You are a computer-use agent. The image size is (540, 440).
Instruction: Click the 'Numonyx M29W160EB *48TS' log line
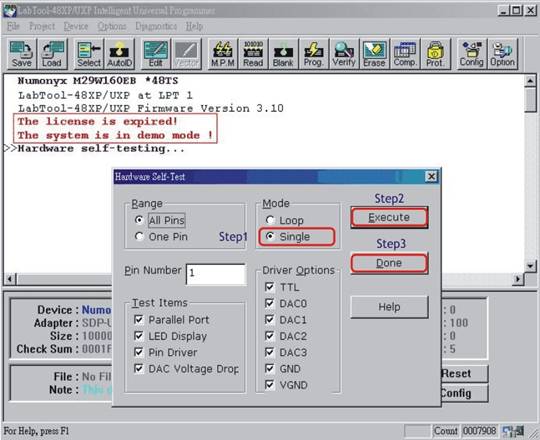click(98, 81)
